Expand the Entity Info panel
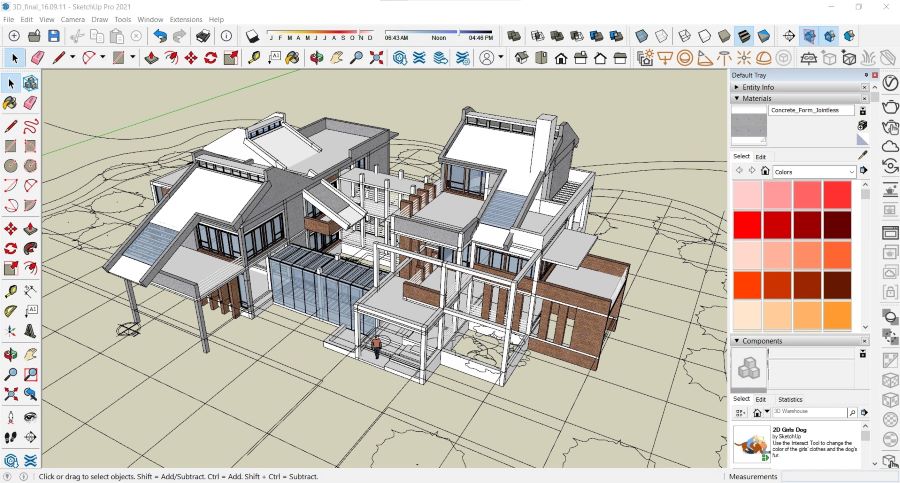 736,87
